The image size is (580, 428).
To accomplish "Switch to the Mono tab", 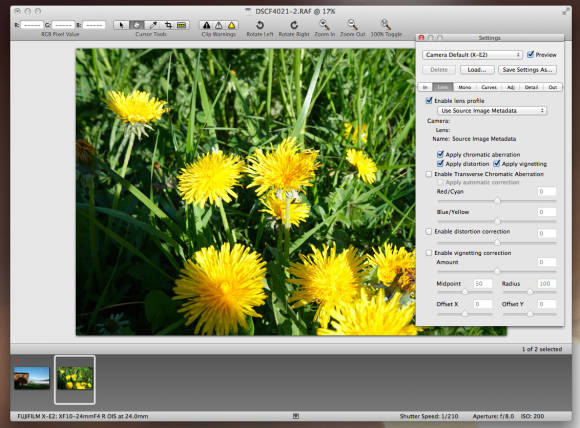I will click(x=465, y=87).
